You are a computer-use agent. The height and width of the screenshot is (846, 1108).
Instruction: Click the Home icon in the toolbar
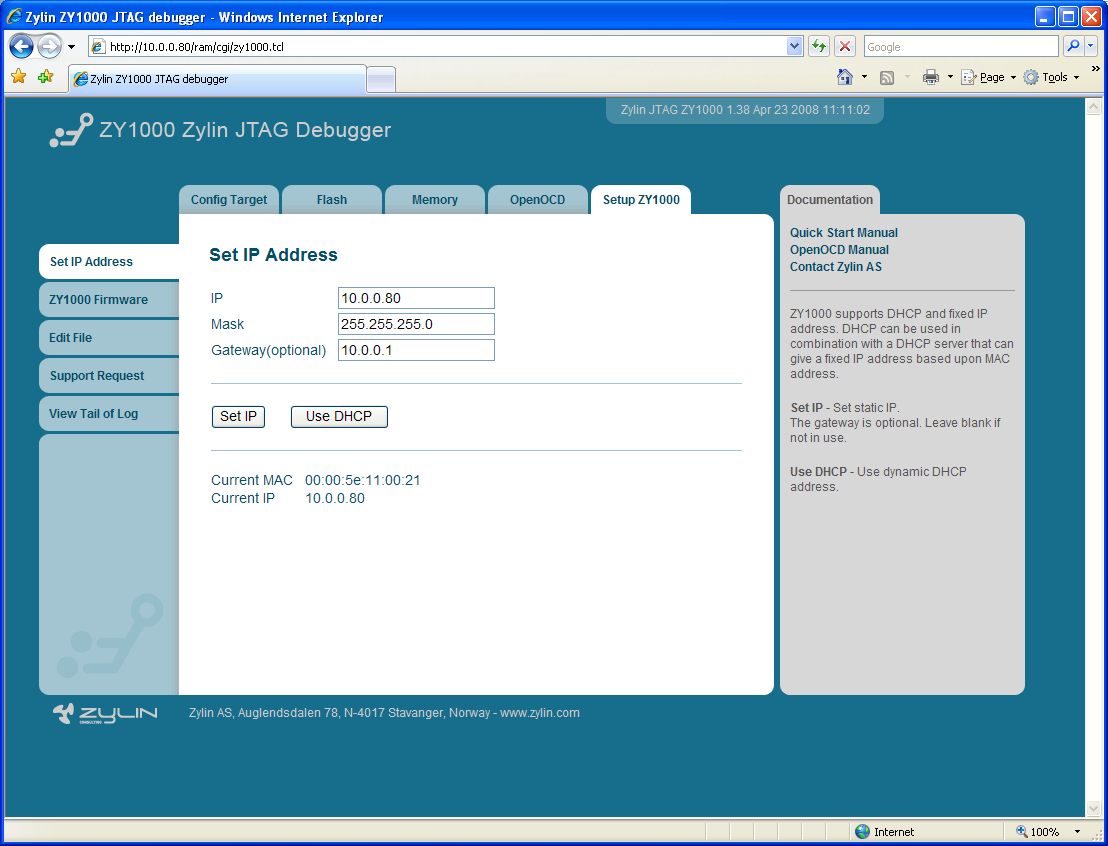point(844,77)
